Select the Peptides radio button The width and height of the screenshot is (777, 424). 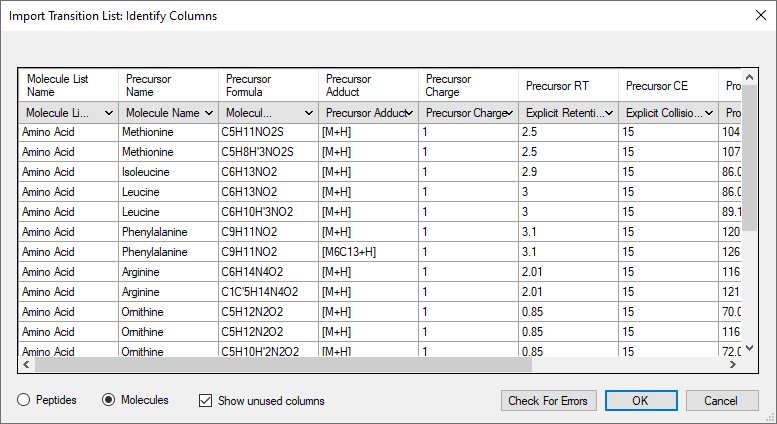point(47,400)
